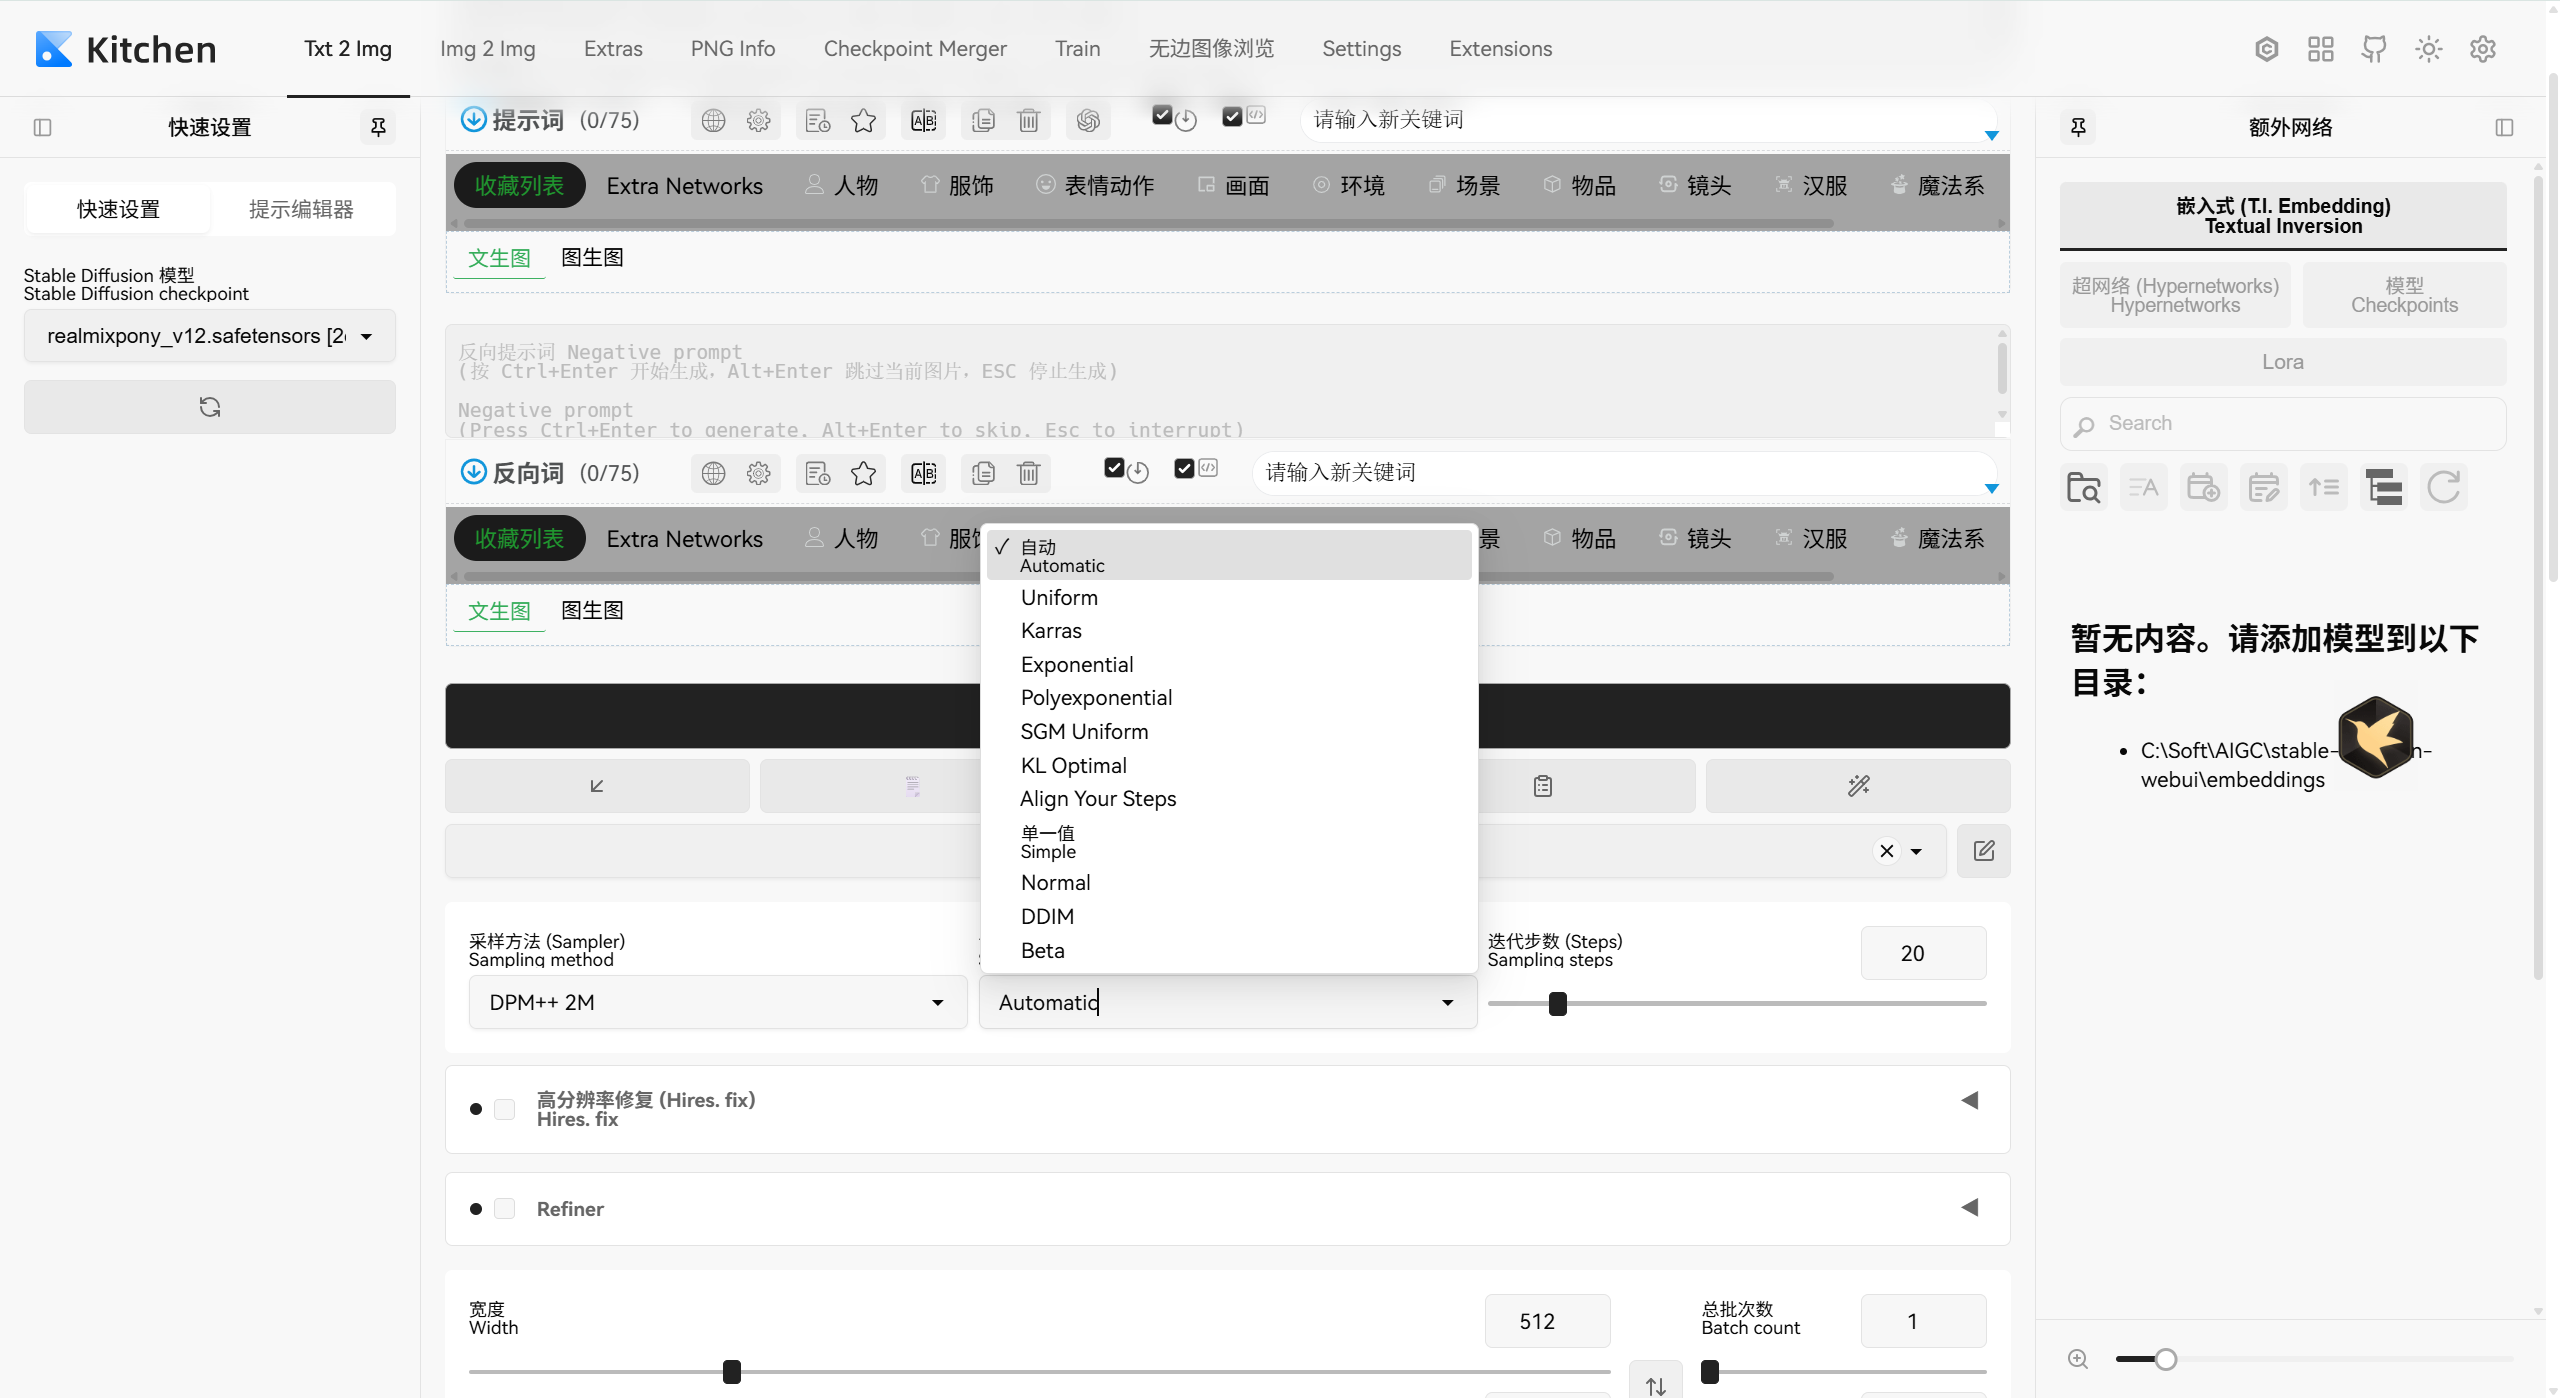
Task: Click the star favorite icon in prompt toolbar
Action: (x=863, y=121)
